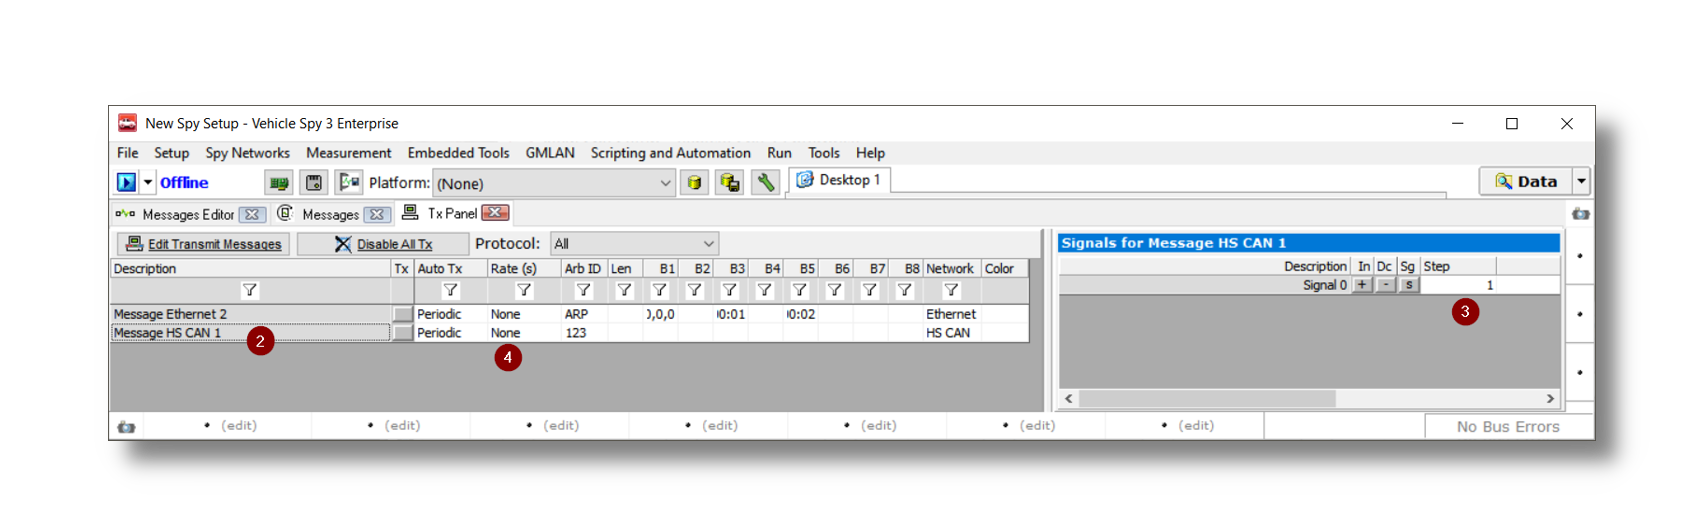
Task: Open the dropdown arrow next to Data button
Action: coord(1581,181)
